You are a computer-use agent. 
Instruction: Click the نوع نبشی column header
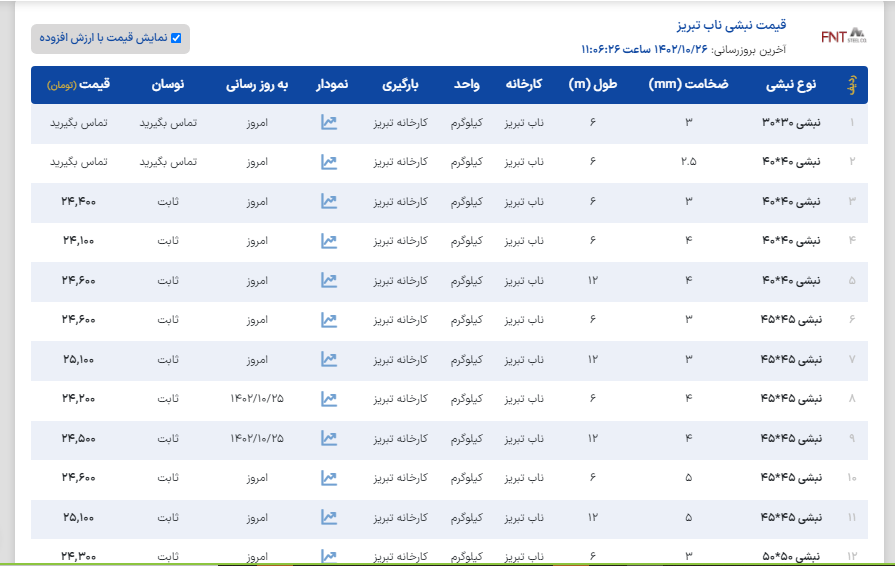(793, 85)
